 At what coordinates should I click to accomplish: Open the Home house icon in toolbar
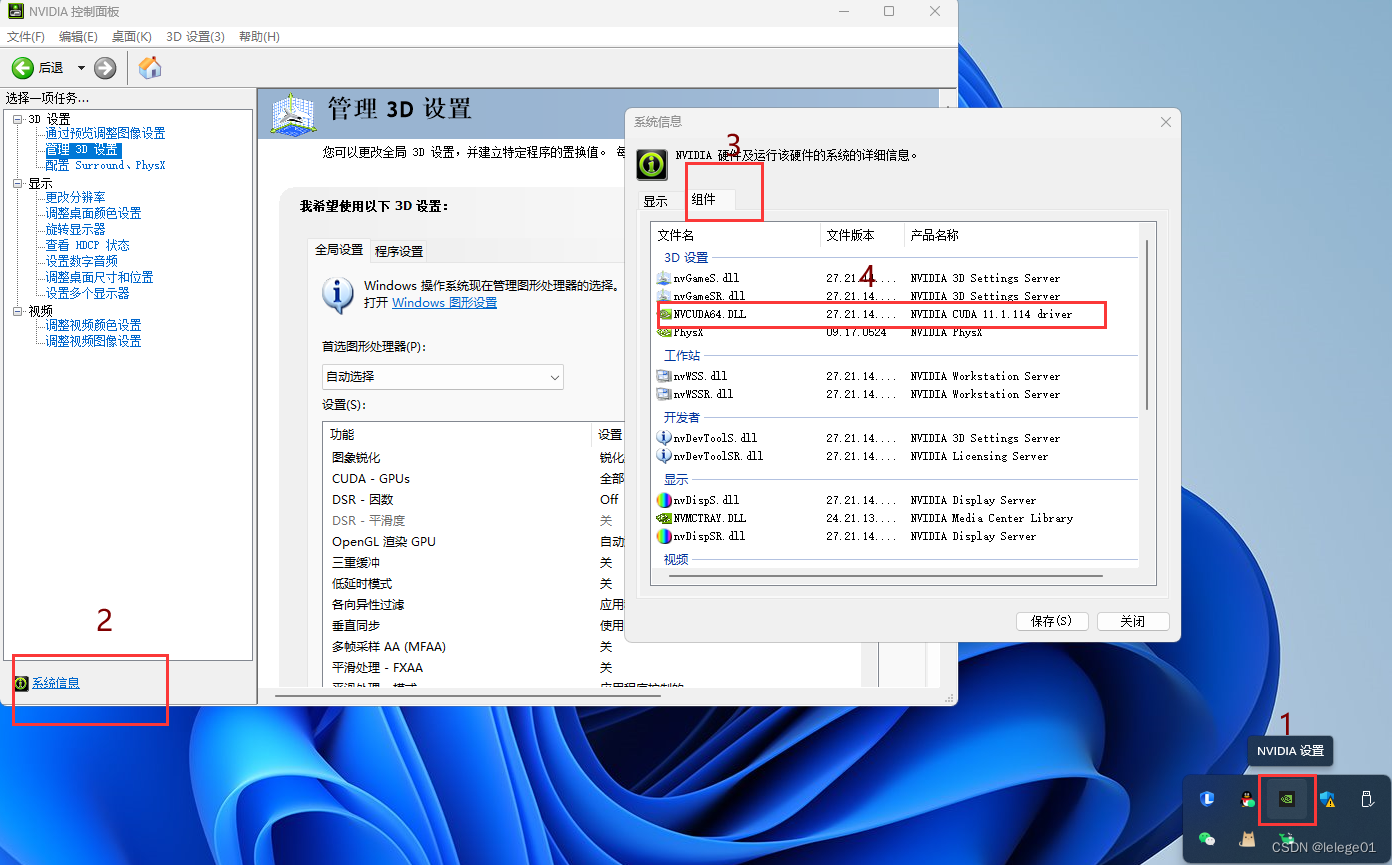tap(150, 68)
